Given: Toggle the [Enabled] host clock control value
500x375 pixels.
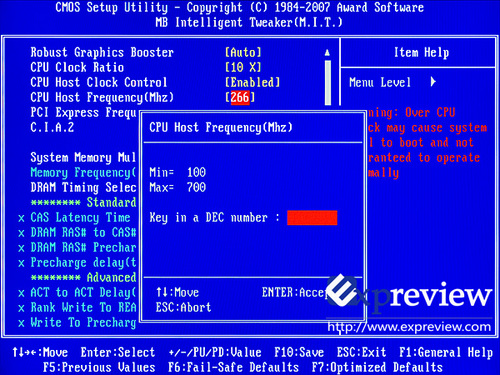Looking at the screenshot, I should pyautogui.click(x=252, y=83).
